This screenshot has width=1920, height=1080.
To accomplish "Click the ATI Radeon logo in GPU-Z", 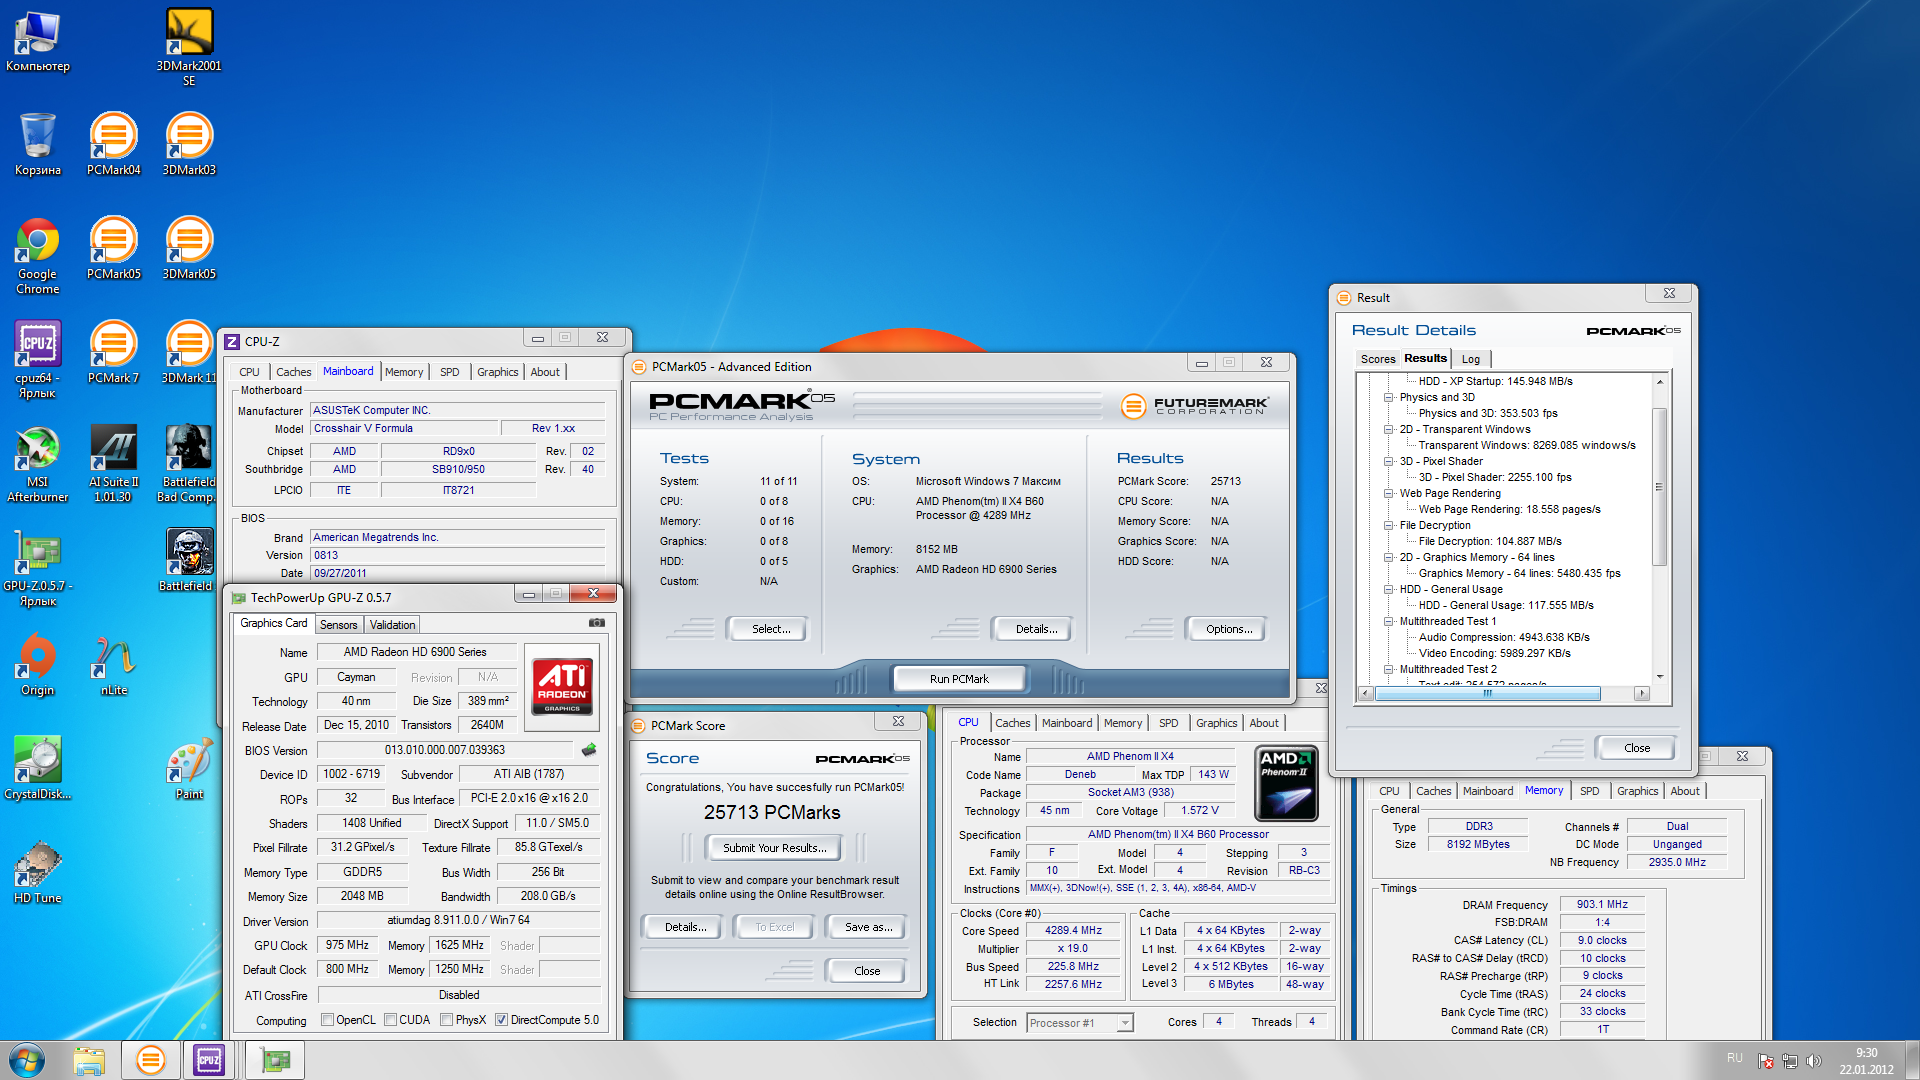I will [562, 685].
